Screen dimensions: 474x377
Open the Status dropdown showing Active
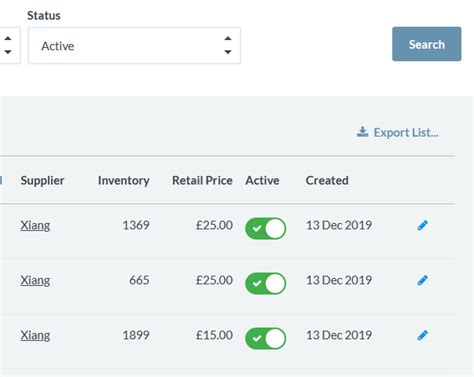tap(134, 46)
